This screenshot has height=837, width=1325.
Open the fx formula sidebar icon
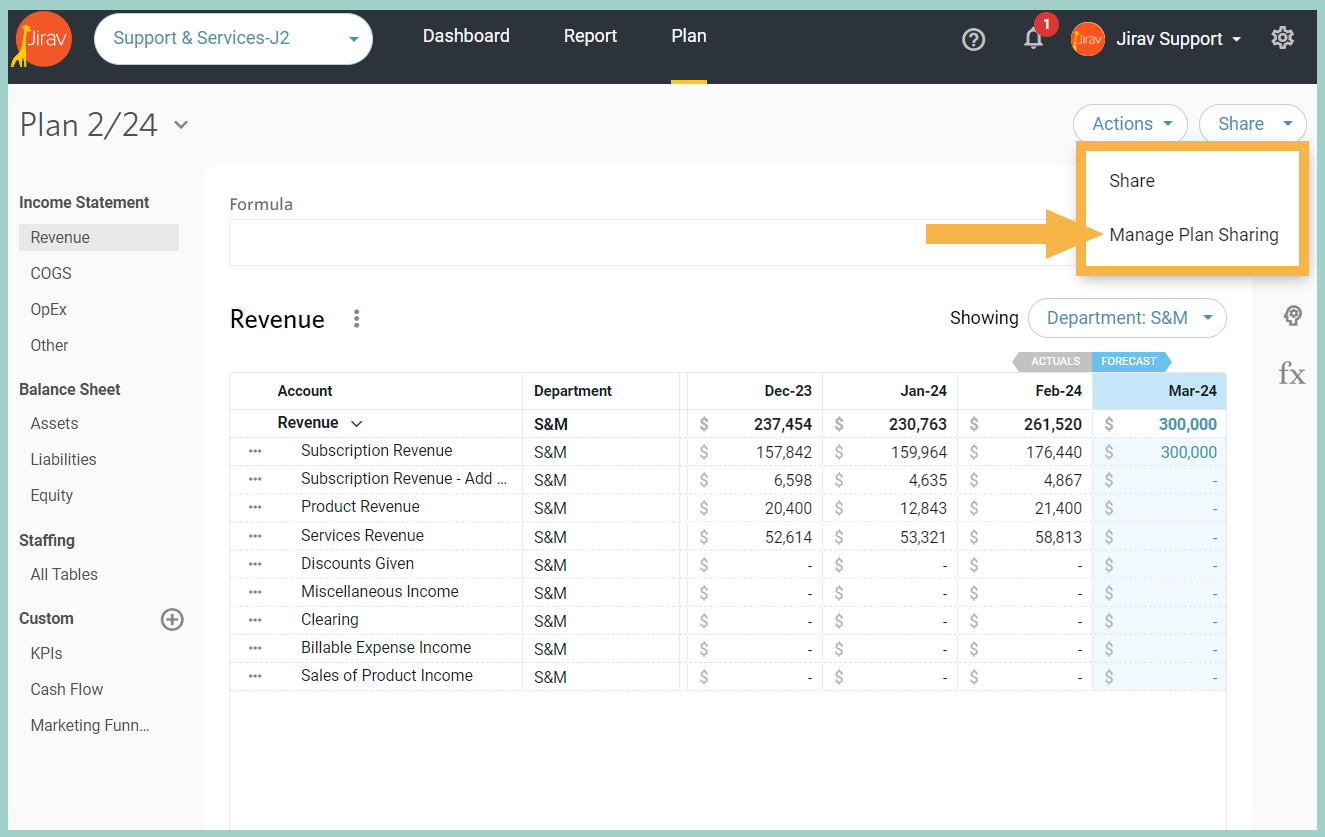1291,374
